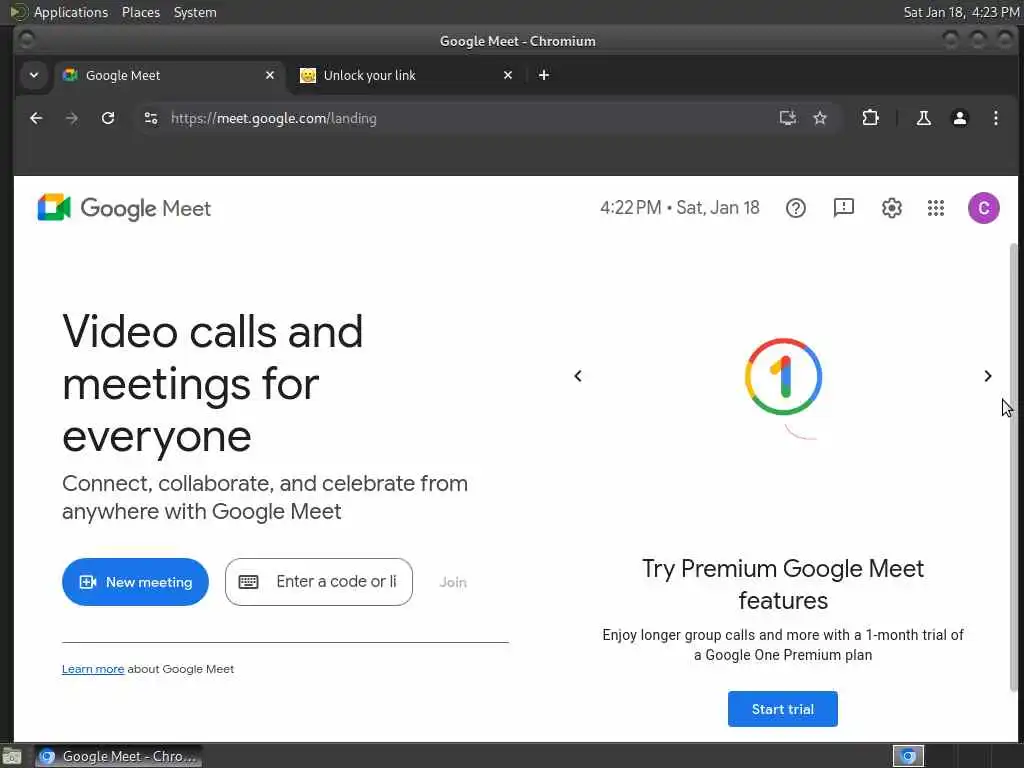Click the browser forward arrow
The width and height of the screenshot is (1024, 768).
click(x=72, y=118)
